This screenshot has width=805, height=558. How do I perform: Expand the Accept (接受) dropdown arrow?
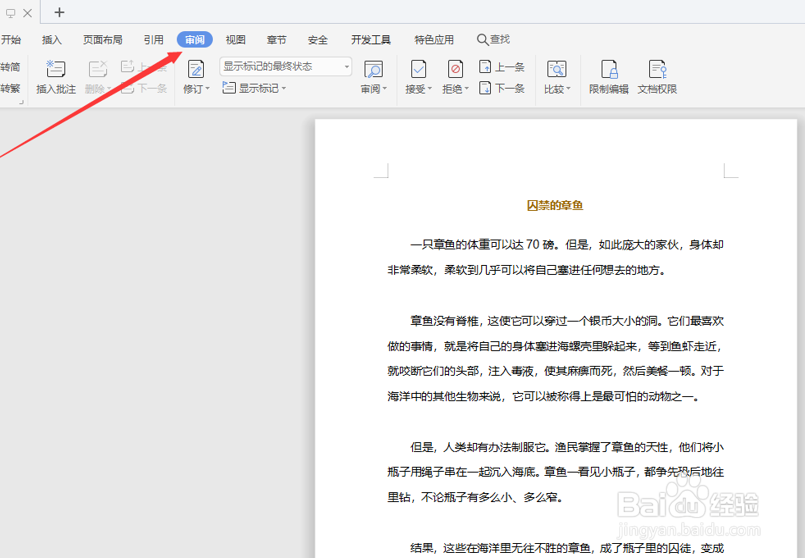tap(430, 89)
